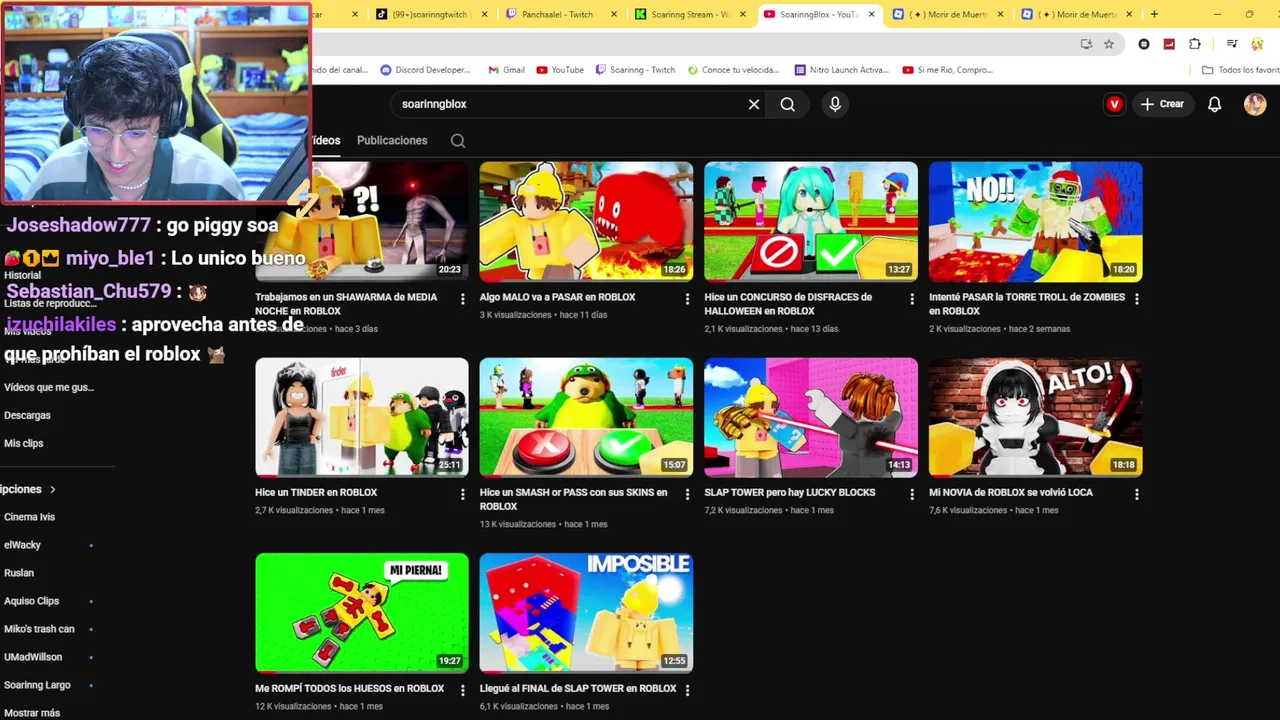Switch to the Publicaciones channel tab

[x=392, y=141]
